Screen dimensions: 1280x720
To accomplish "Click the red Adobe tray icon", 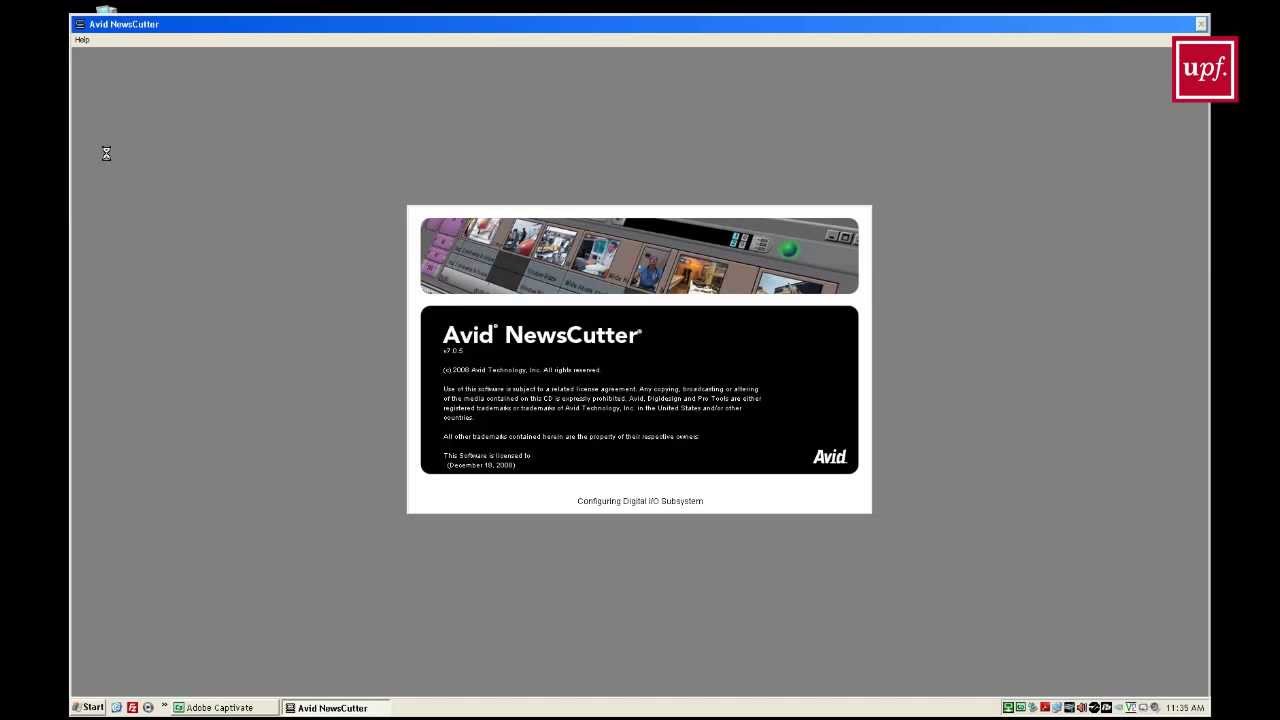I will coord(1045,707).
